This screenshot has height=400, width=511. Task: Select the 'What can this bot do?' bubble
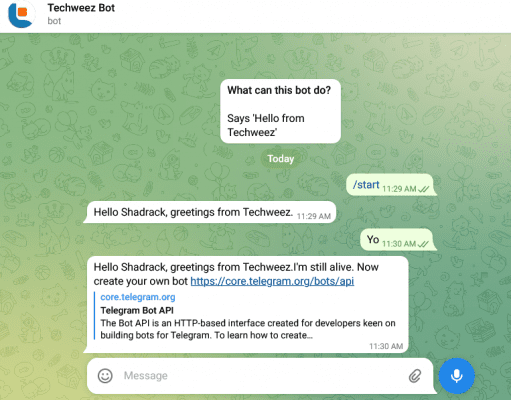click(x=280, y=111)
